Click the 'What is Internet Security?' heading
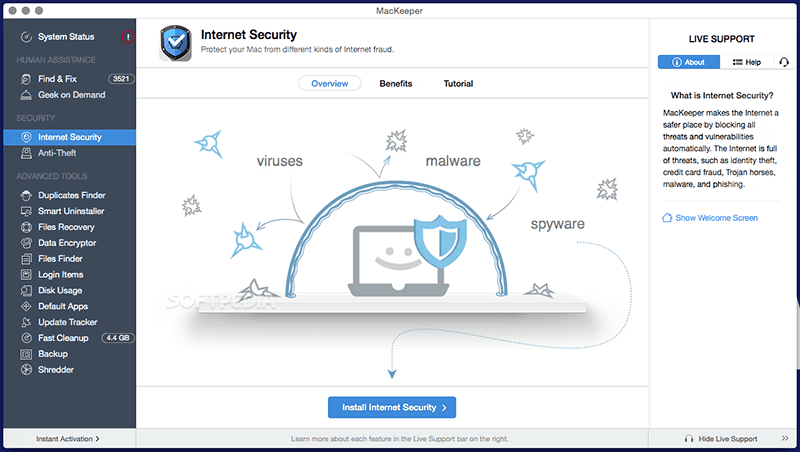 [721, 95]
